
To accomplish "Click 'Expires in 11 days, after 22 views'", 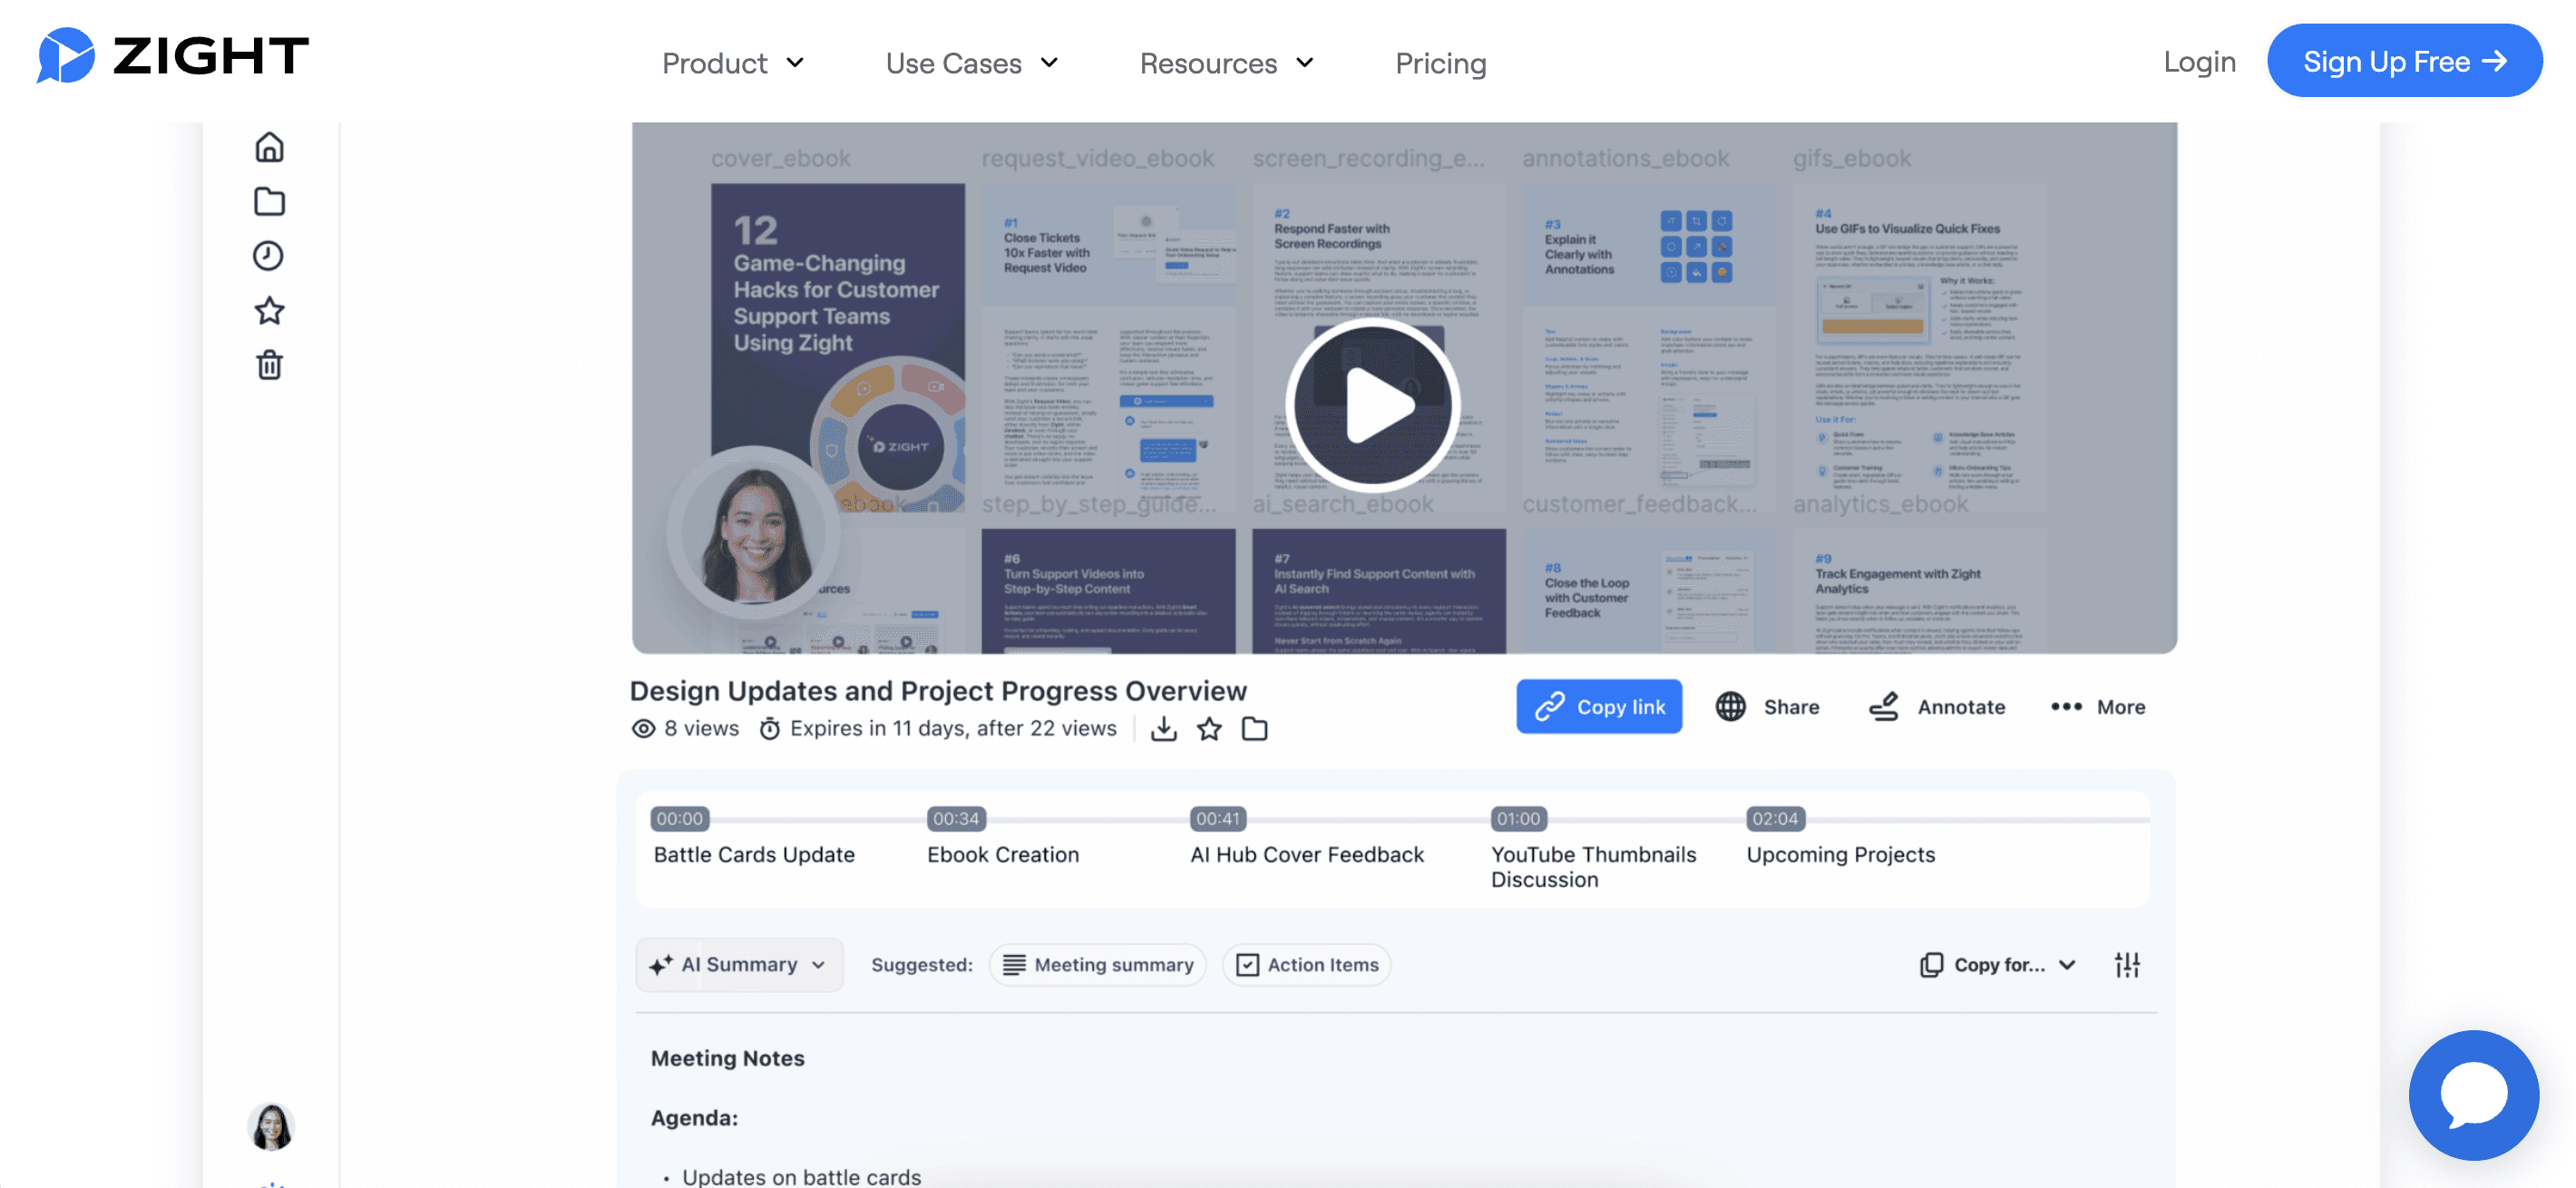I will [x=953, y=729].
